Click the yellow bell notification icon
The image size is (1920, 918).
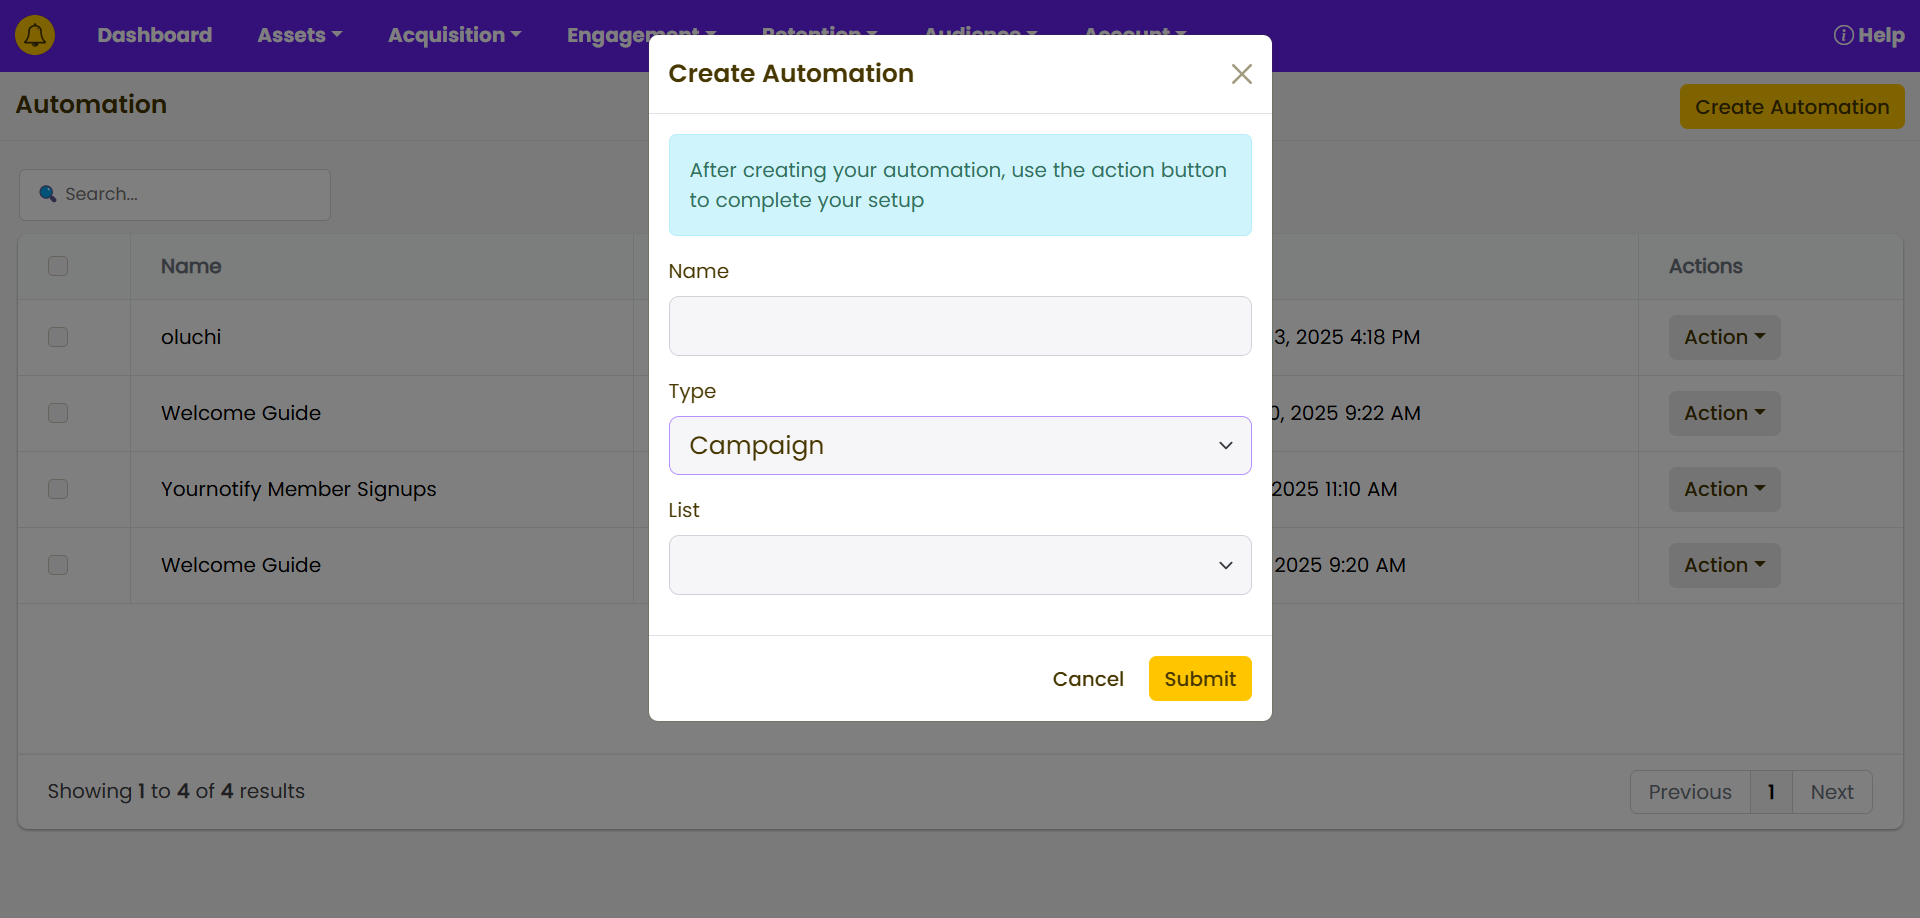[x=35, y=35]
